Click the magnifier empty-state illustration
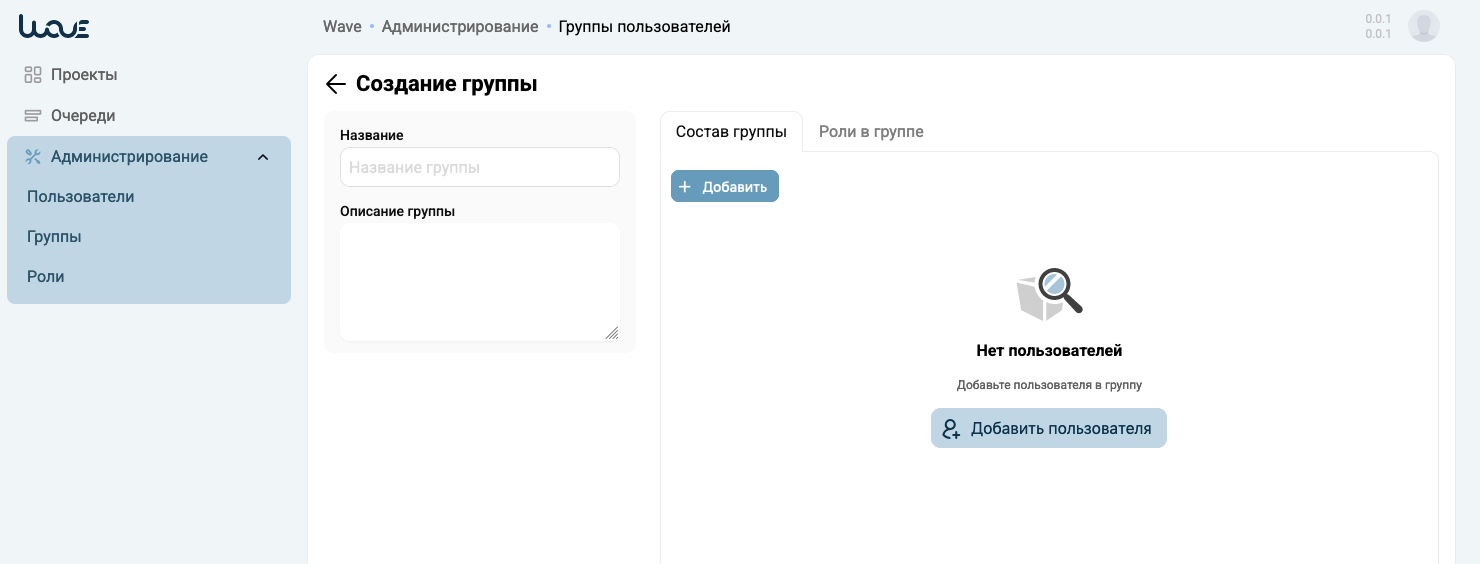 (1049, 294)
